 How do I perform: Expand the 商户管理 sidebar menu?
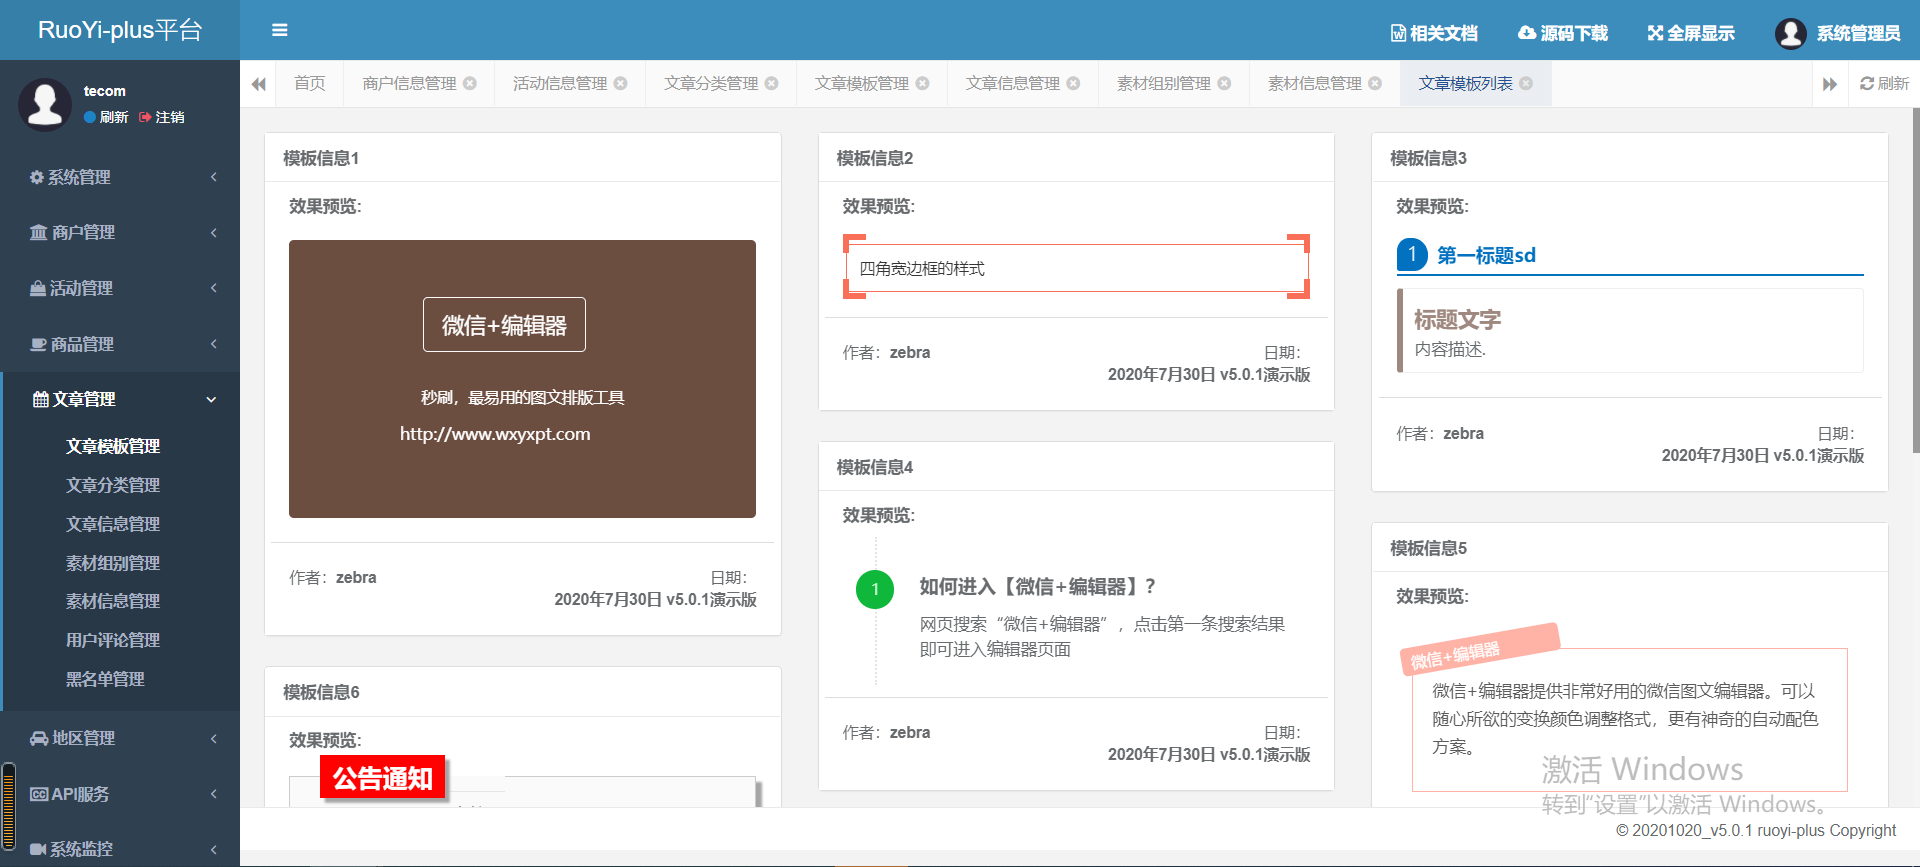[x=120, y=232]
